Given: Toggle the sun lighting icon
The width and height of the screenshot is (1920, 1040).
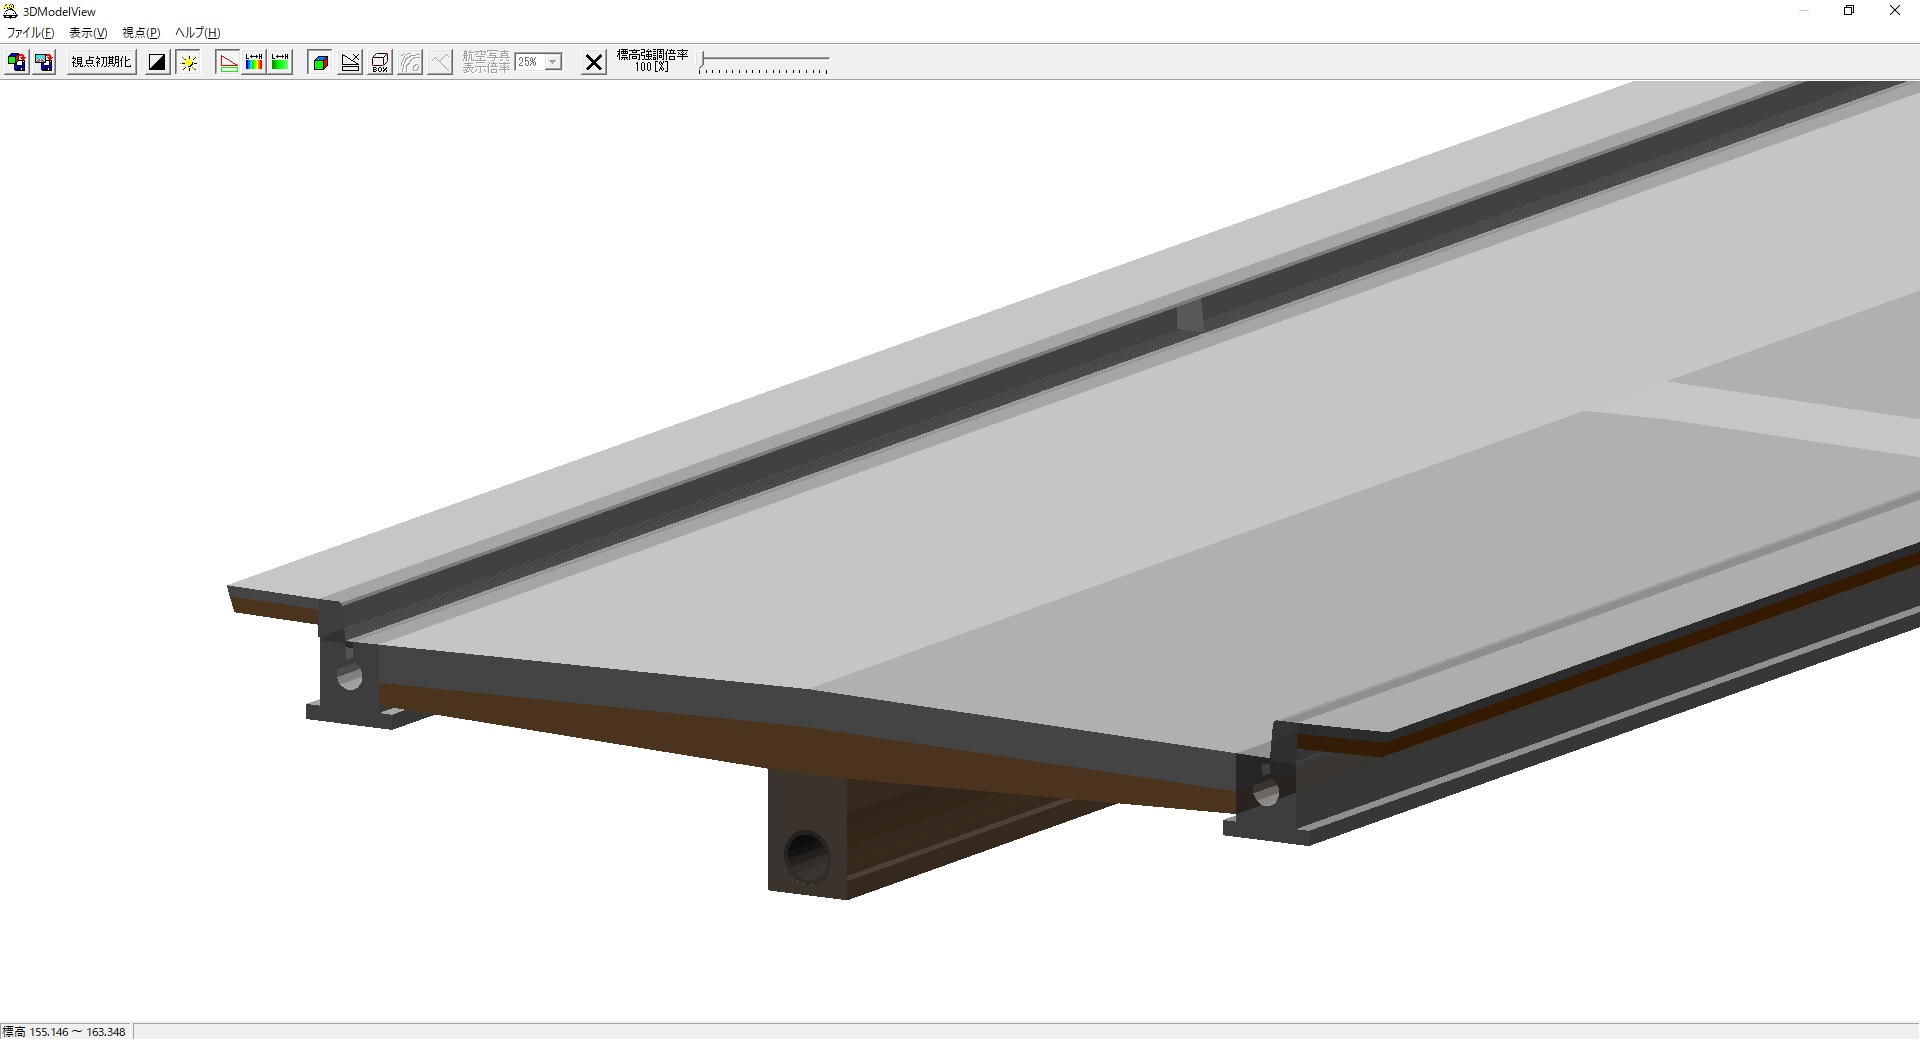Looking at the screenshot, I should point(188,62).
